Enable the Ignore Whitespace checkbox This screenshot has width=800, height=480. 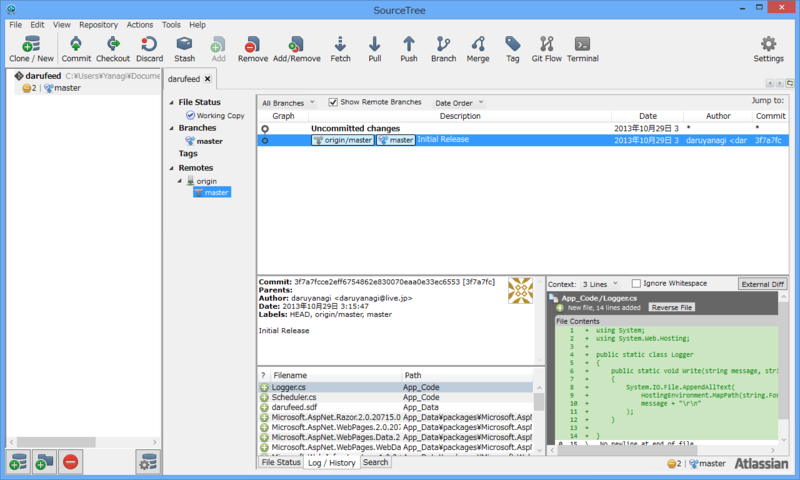click(636, 283)
